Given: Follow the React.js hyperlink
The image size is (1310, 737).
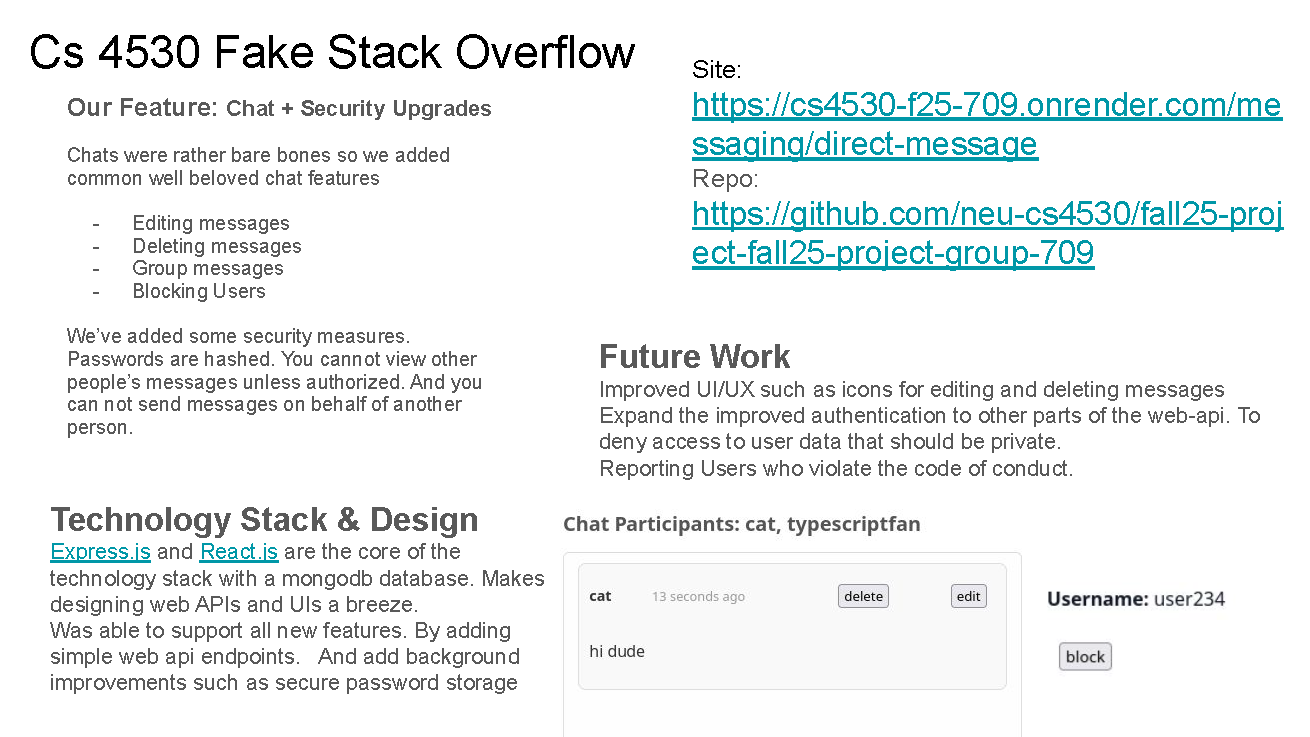Looking at the screenshot, I should coord(239,552).
